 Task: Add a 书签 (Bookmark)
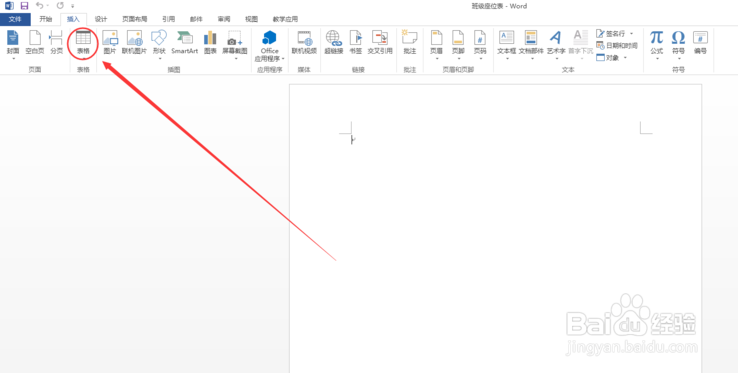[356, 42]
